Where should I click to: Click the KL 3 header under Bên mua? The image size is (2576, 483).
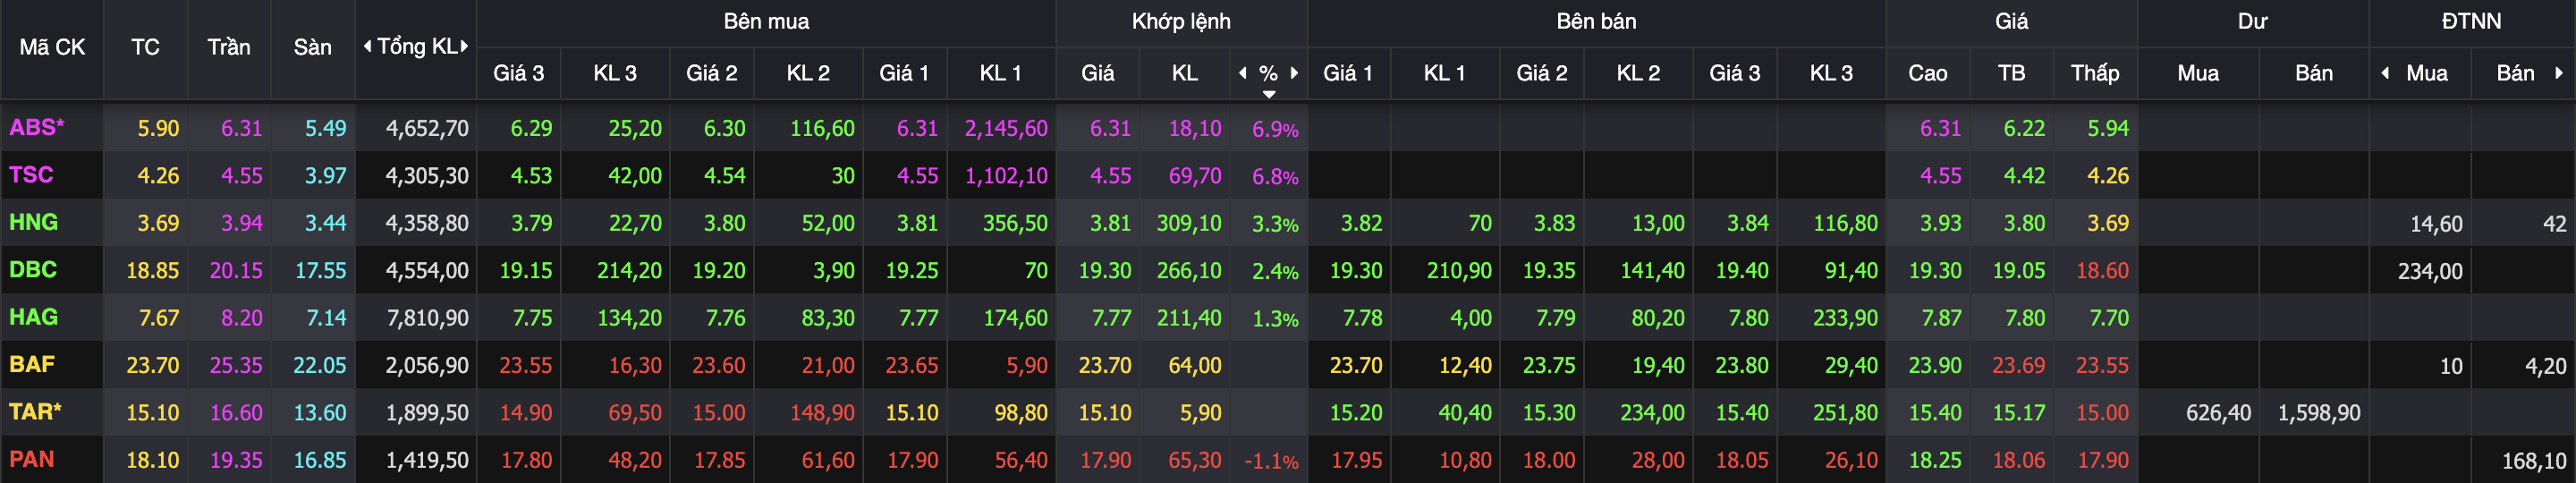point(615,73)
